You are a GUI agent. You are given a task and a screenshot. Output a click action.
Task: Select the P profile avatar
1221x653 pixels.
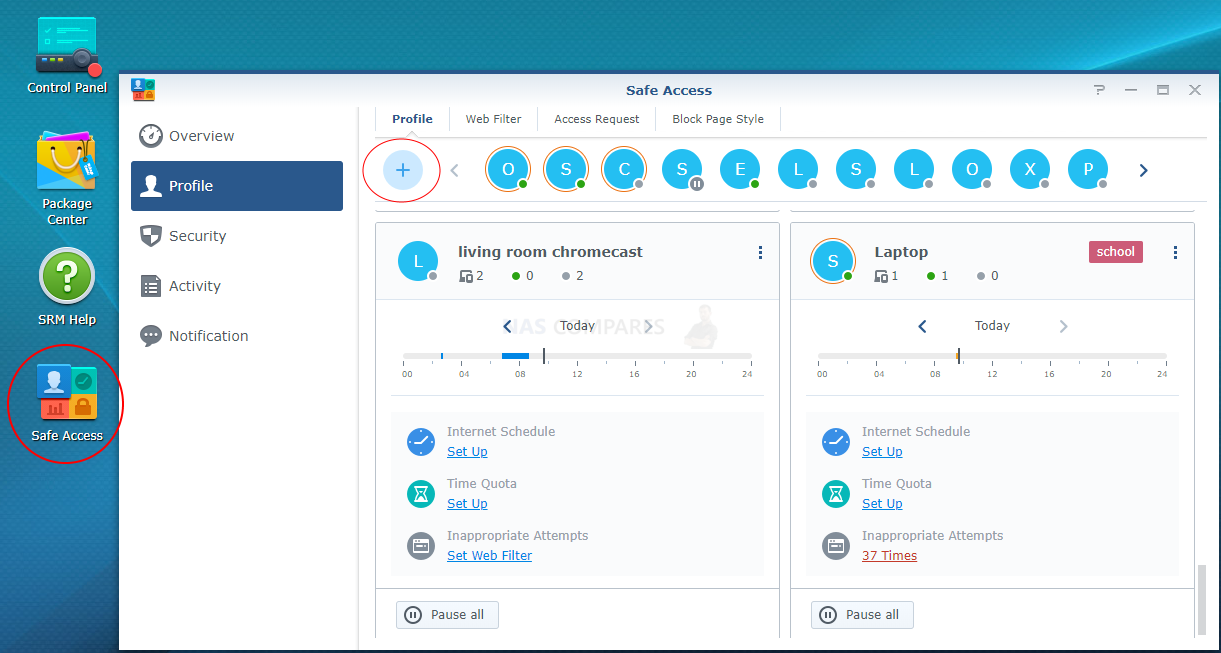coord(1088,170)
